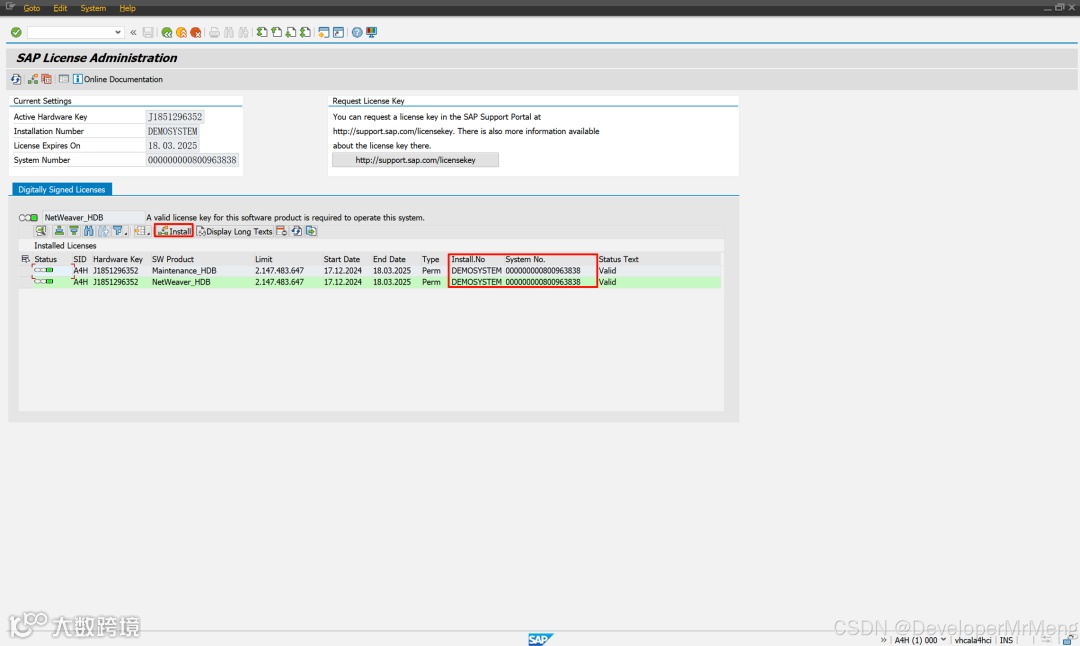Click the Find Next icon in the license toolbar

[103, 231]
